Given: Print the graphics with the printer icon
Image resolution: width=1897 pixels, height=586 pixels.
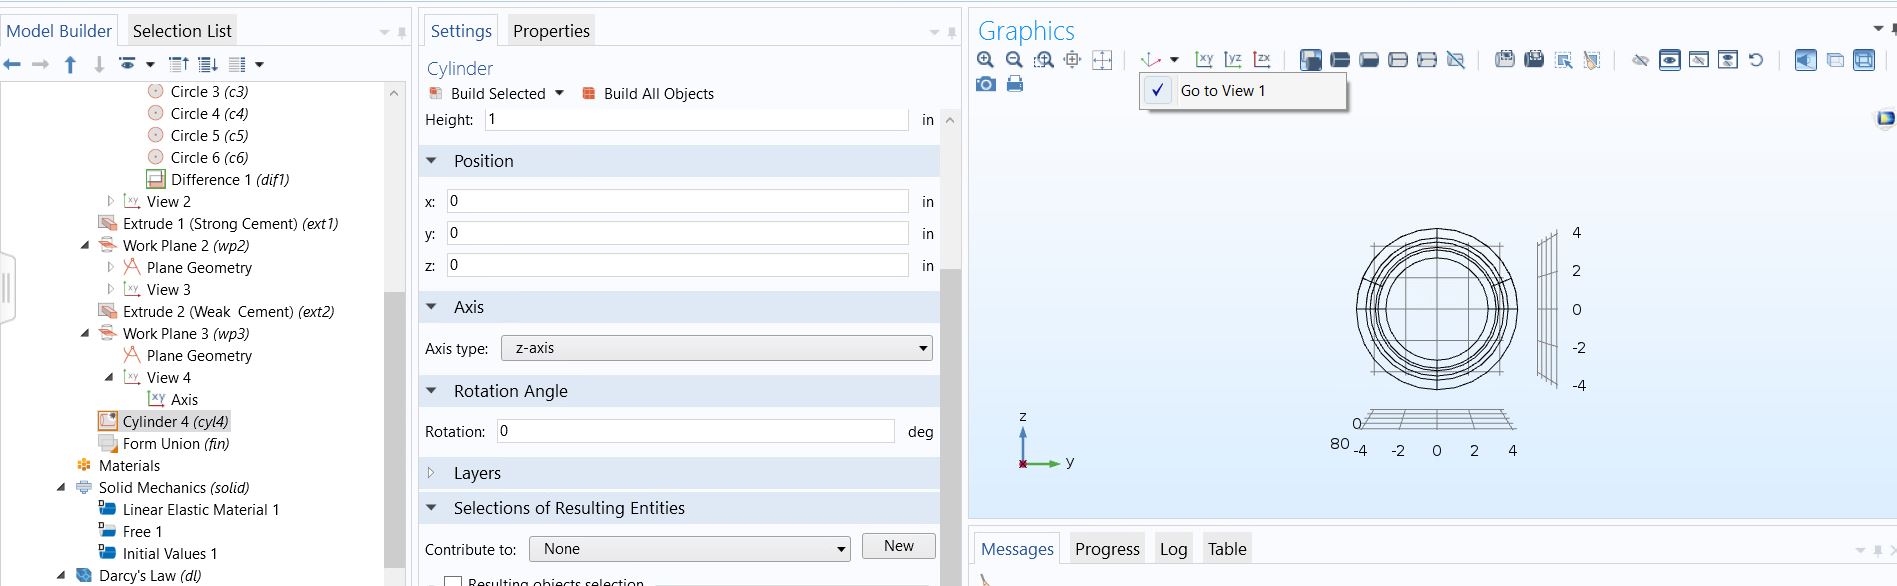Looking at the screenshot, I should coord(1015,84).
